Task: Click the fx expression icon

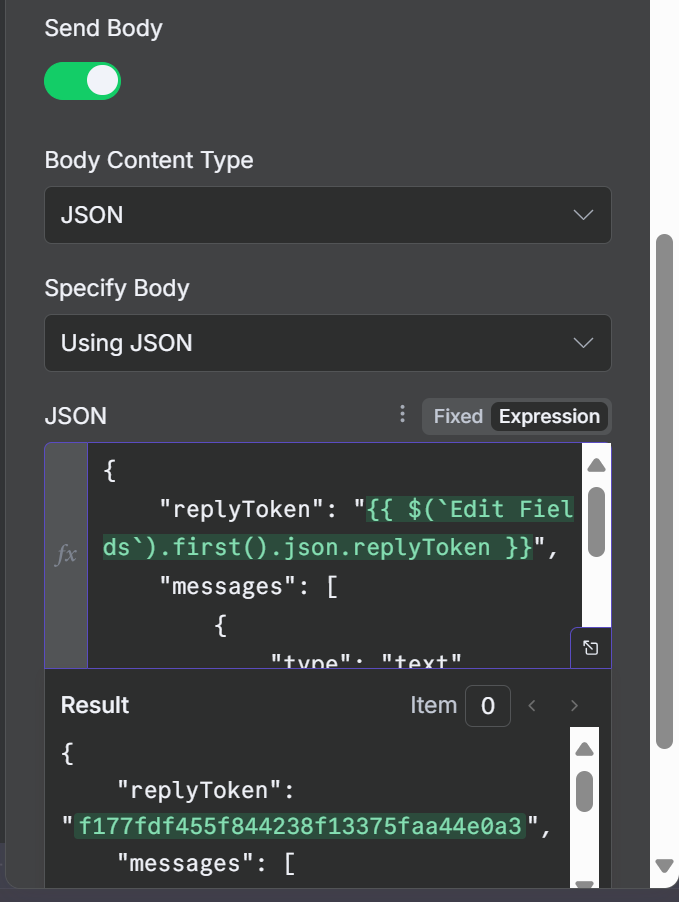Action: 66,555
